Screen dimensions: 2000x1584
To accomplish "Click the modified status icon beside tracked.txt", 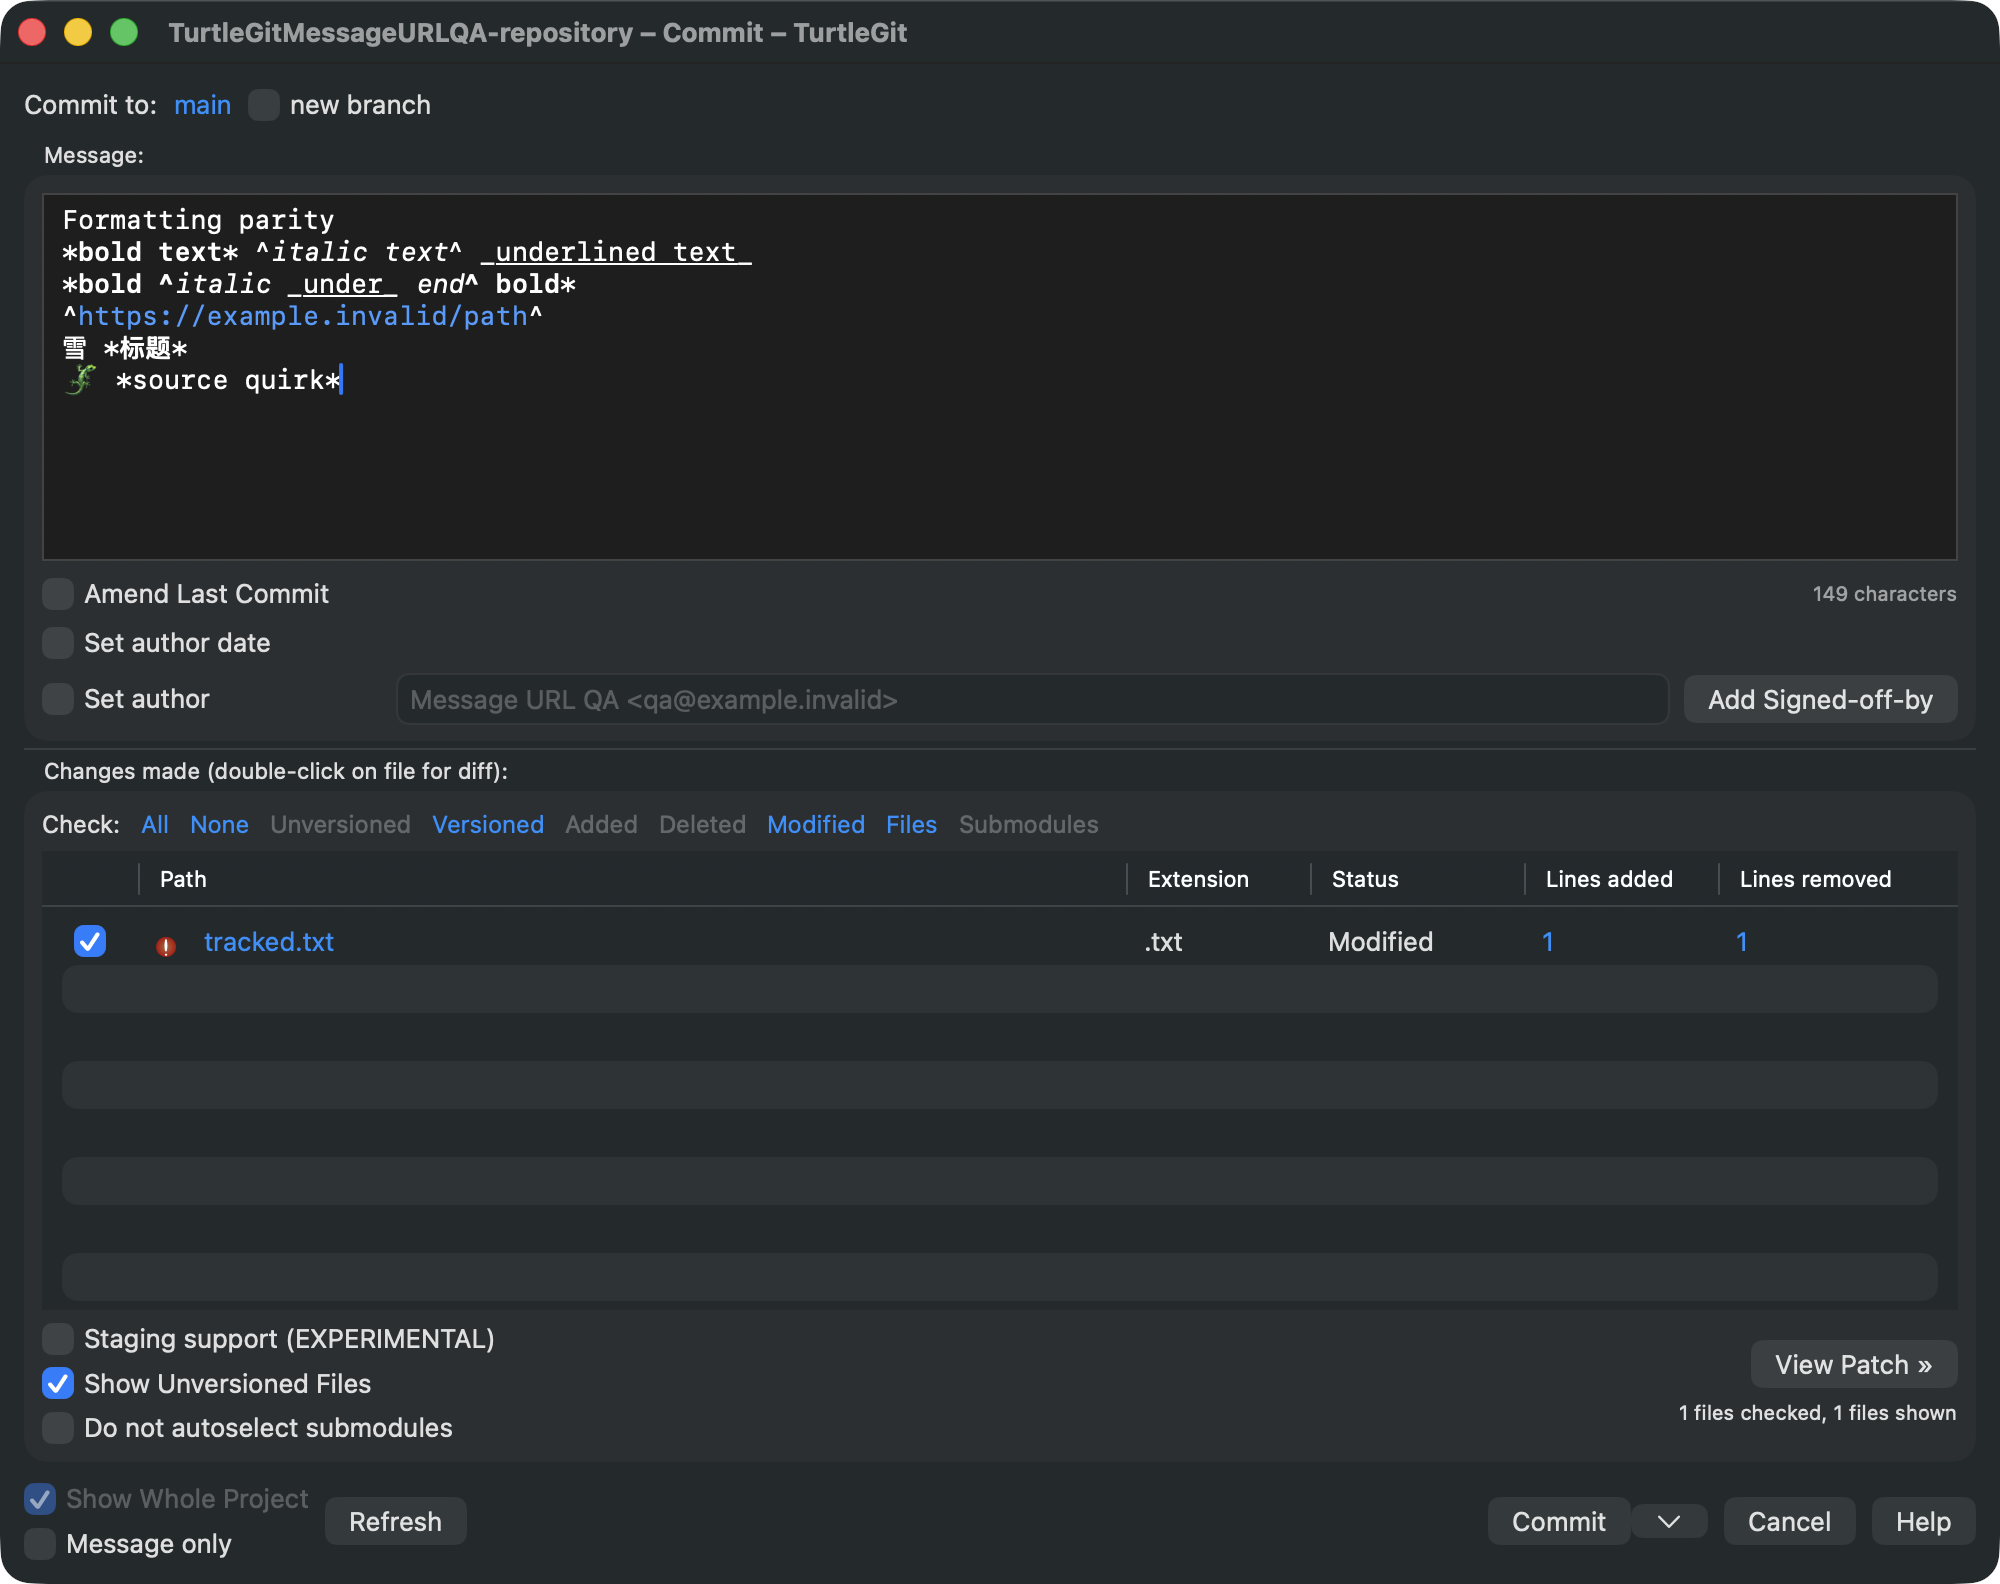I will pos(166,944).
